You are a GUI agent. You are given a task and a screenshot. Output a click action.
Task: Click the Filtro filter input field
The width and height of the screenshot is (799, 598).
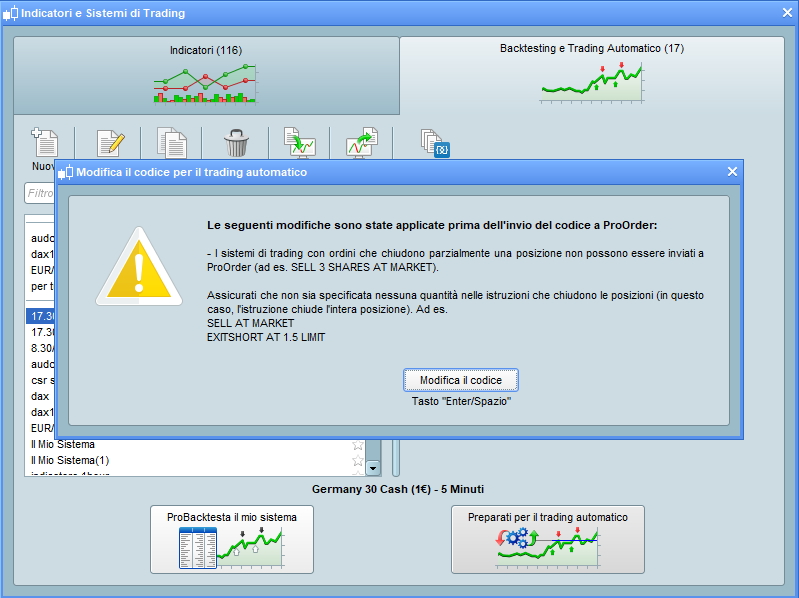[x=40, y=193]
